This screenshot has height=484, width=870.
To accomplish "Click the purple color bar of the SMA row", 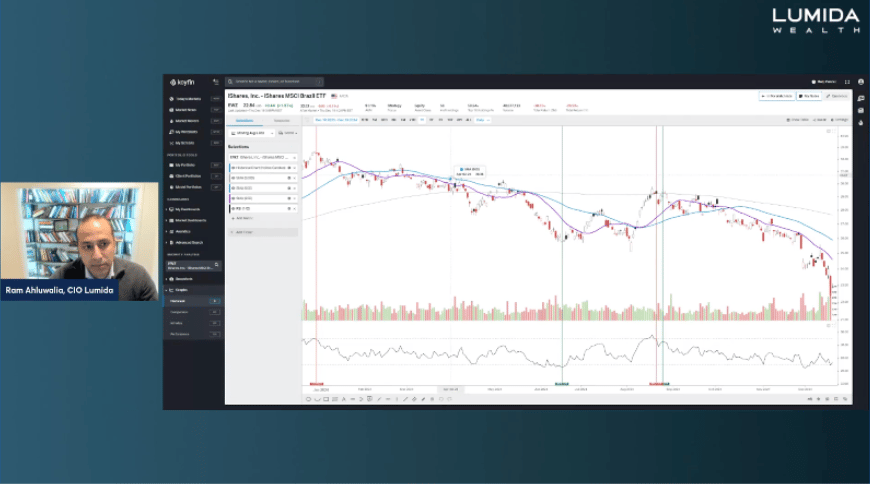I will (230, 198).
